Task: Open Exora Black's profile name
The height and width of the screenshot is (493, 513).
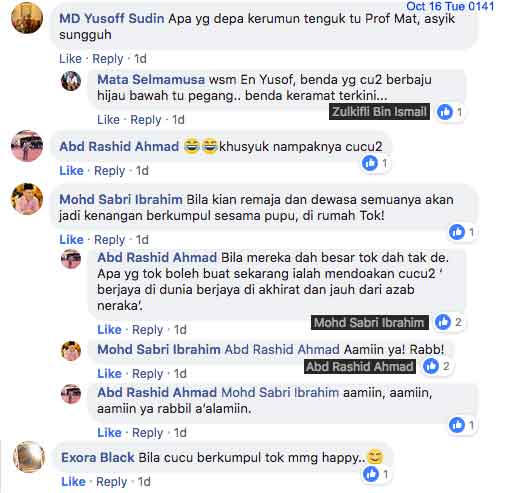Action: click(98, 457)
